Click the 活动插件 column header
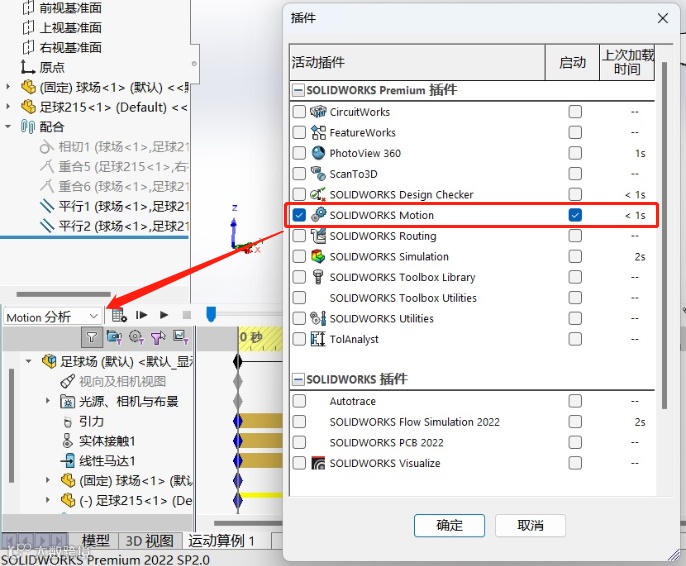Image resolution: width=686 pixels, height=566 pixels. tap(417, 62)
